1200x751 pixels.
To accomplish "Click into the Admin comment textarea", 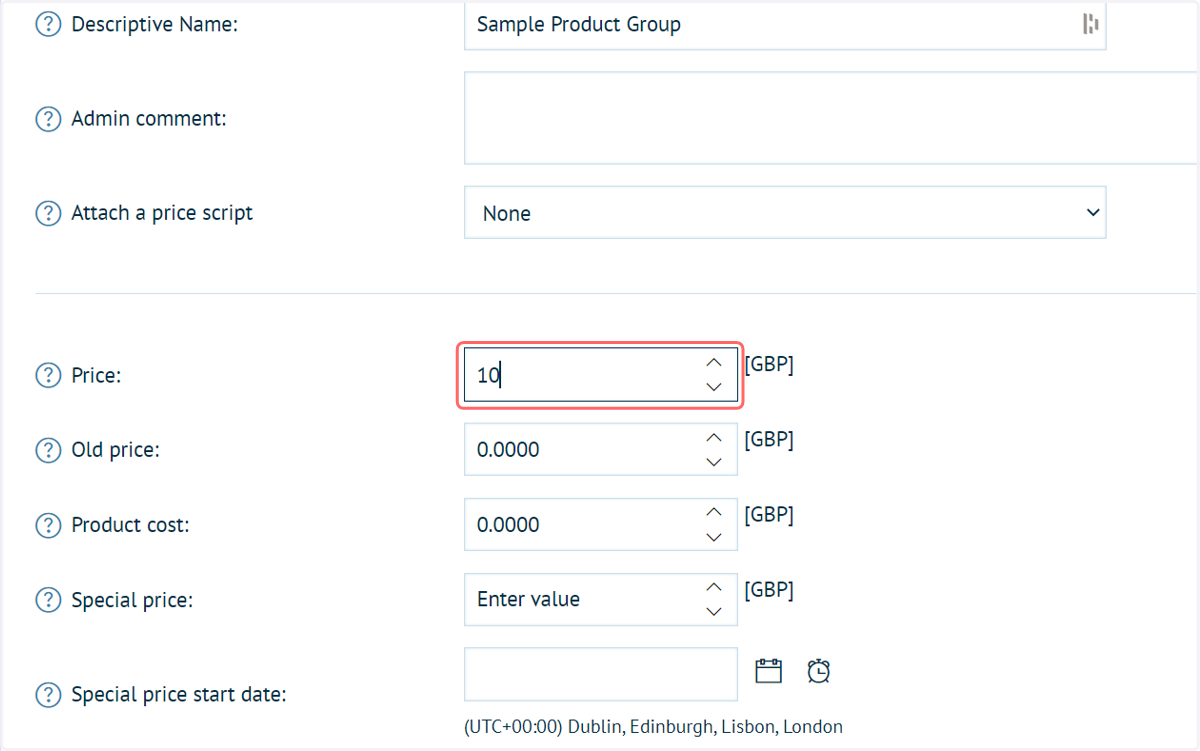I will 831,118.
